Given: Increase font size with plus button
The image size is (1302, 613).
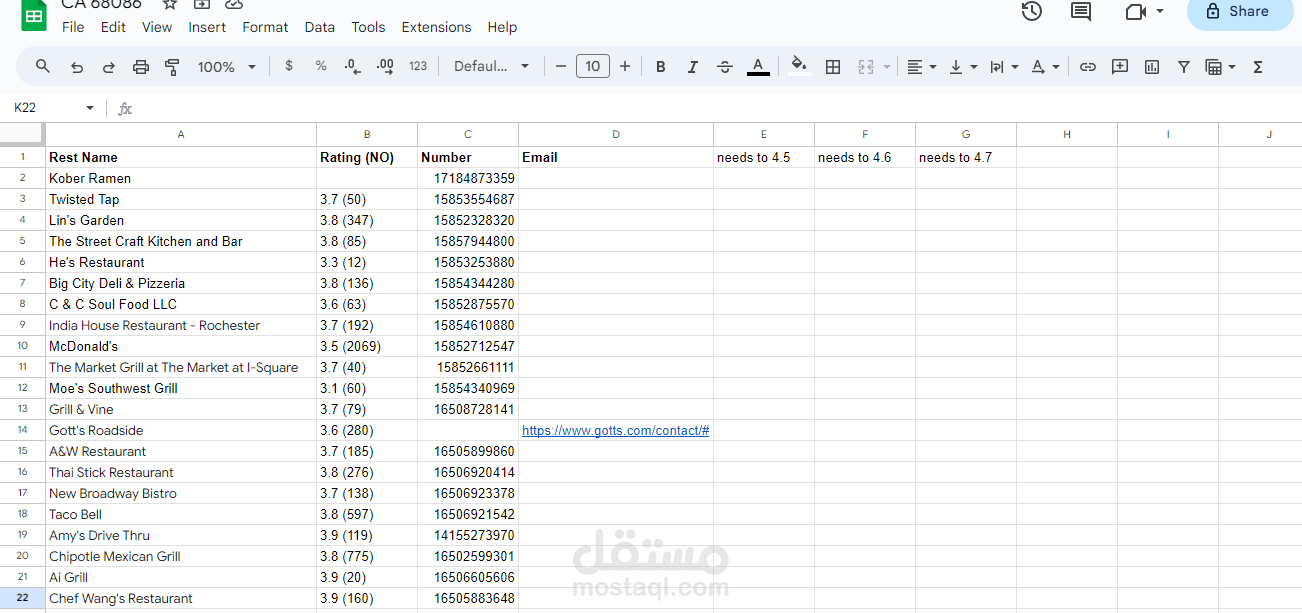Looking at the screenshot, I should click(625, 66).
